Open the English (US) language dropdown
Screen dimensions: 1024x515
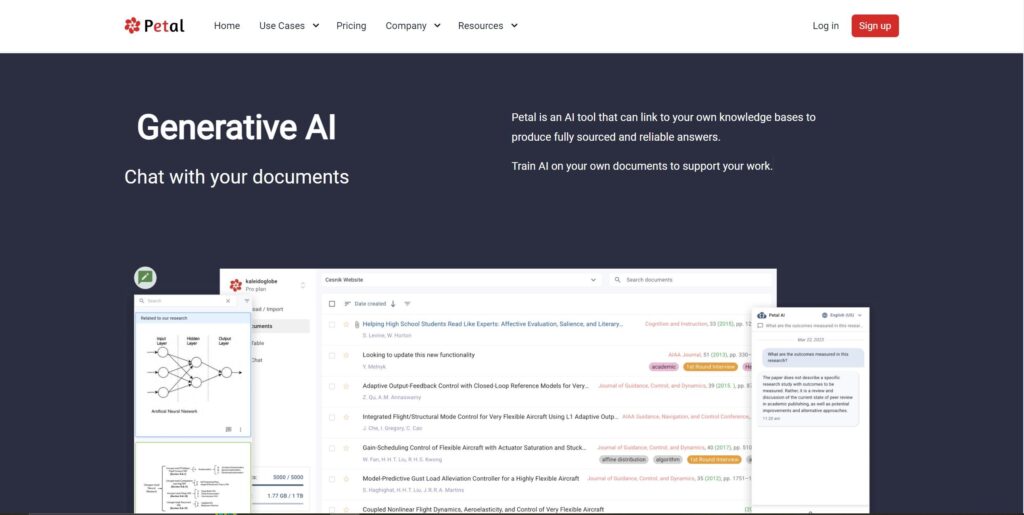tap(840, 314)
